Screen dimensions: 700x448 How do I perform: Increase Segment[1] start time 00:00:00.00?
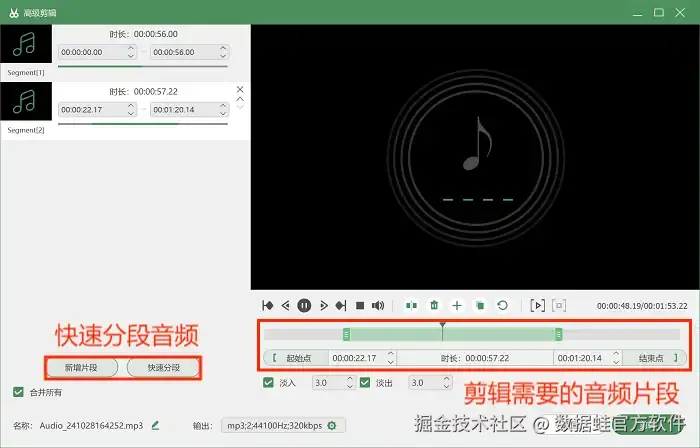(131, 48)
